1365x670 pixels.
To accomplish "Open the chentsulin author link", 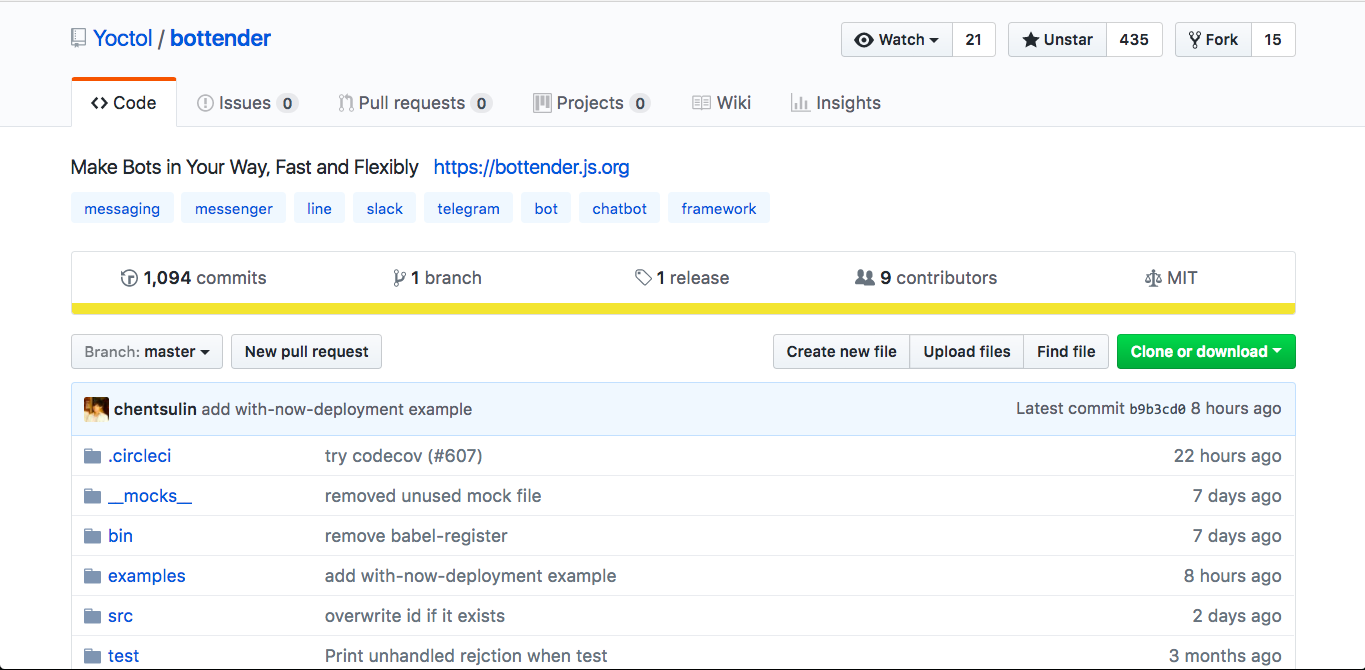I will click(x=155, y=409).
